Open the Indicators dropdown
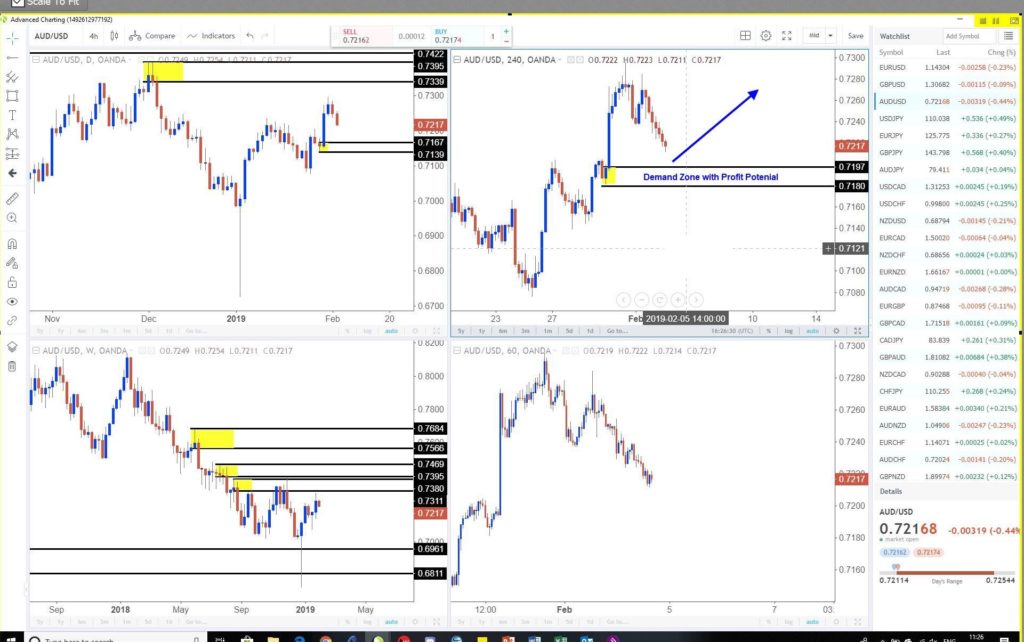Viewport: 1024px width, 642px height. coord(213,36)
